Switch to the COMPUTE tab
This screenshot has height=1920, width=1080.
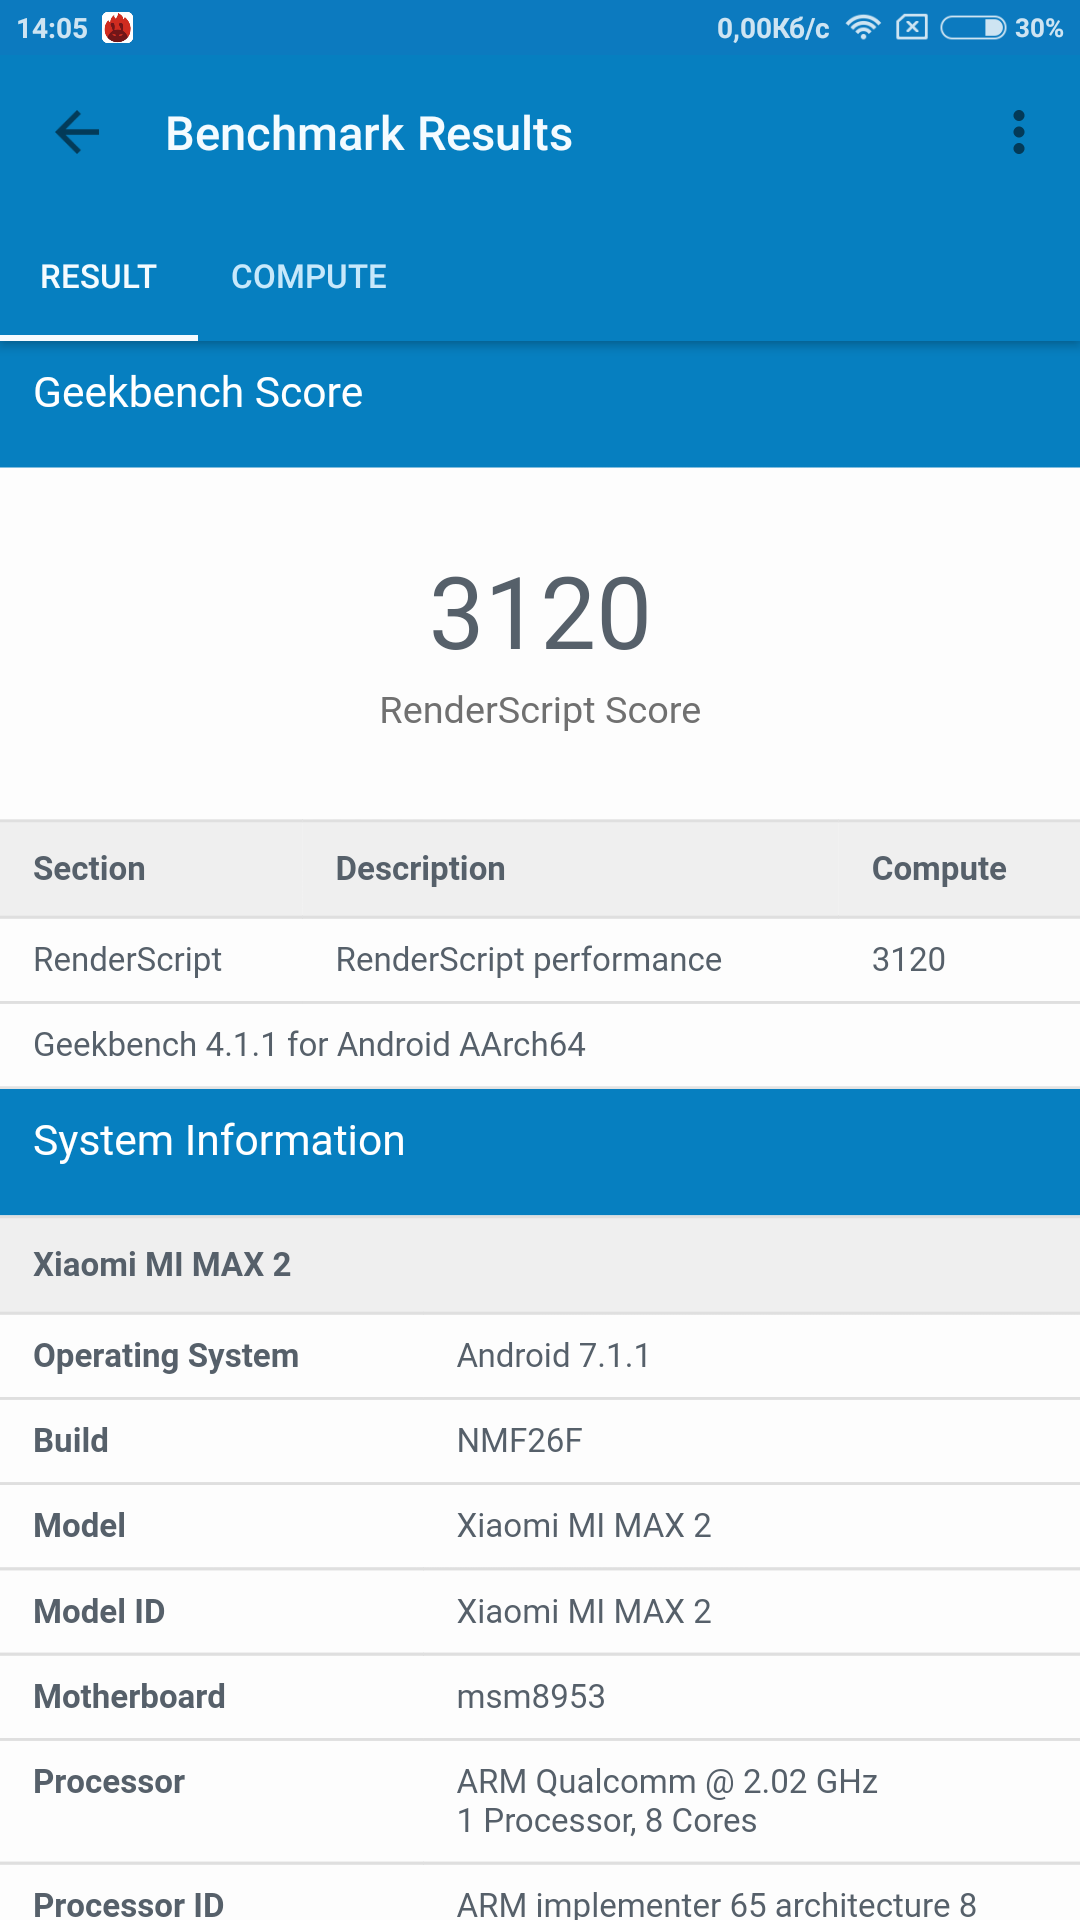pos(308,277)
